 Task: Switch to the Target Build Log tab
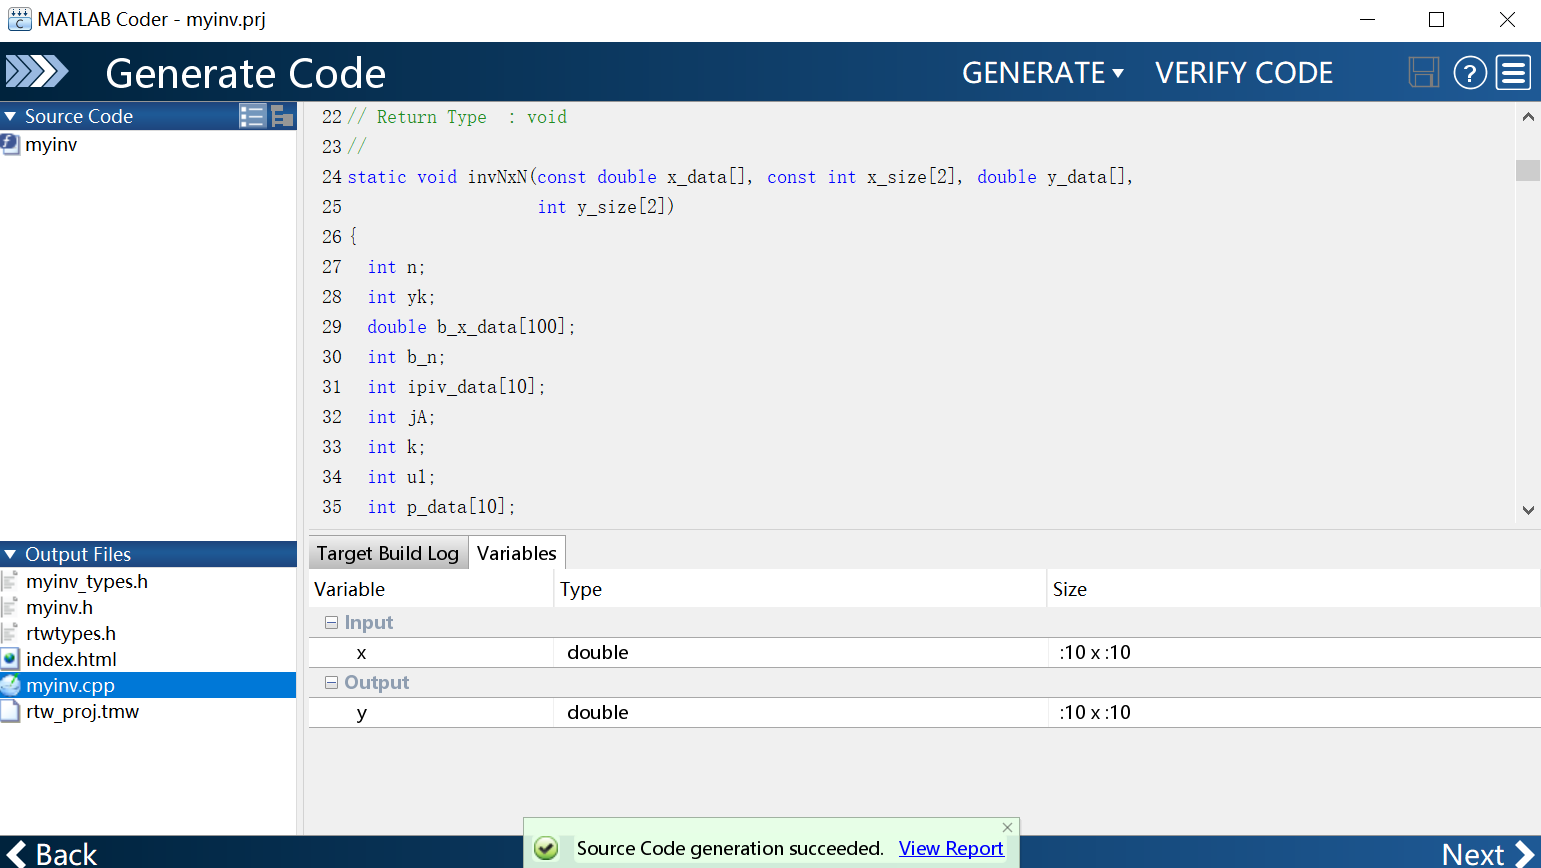click(x=388, y=553)
